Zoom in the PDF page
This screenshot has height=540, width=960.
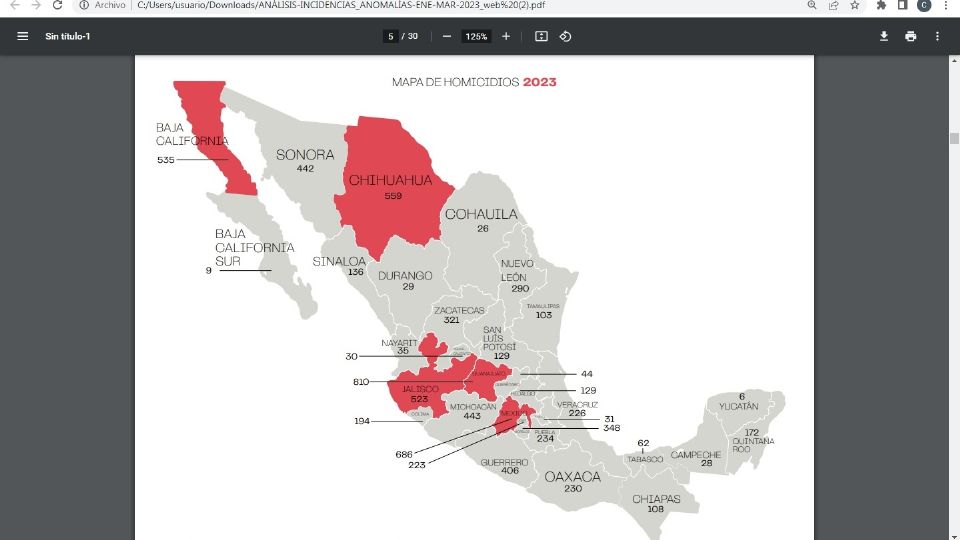point(506,36)
